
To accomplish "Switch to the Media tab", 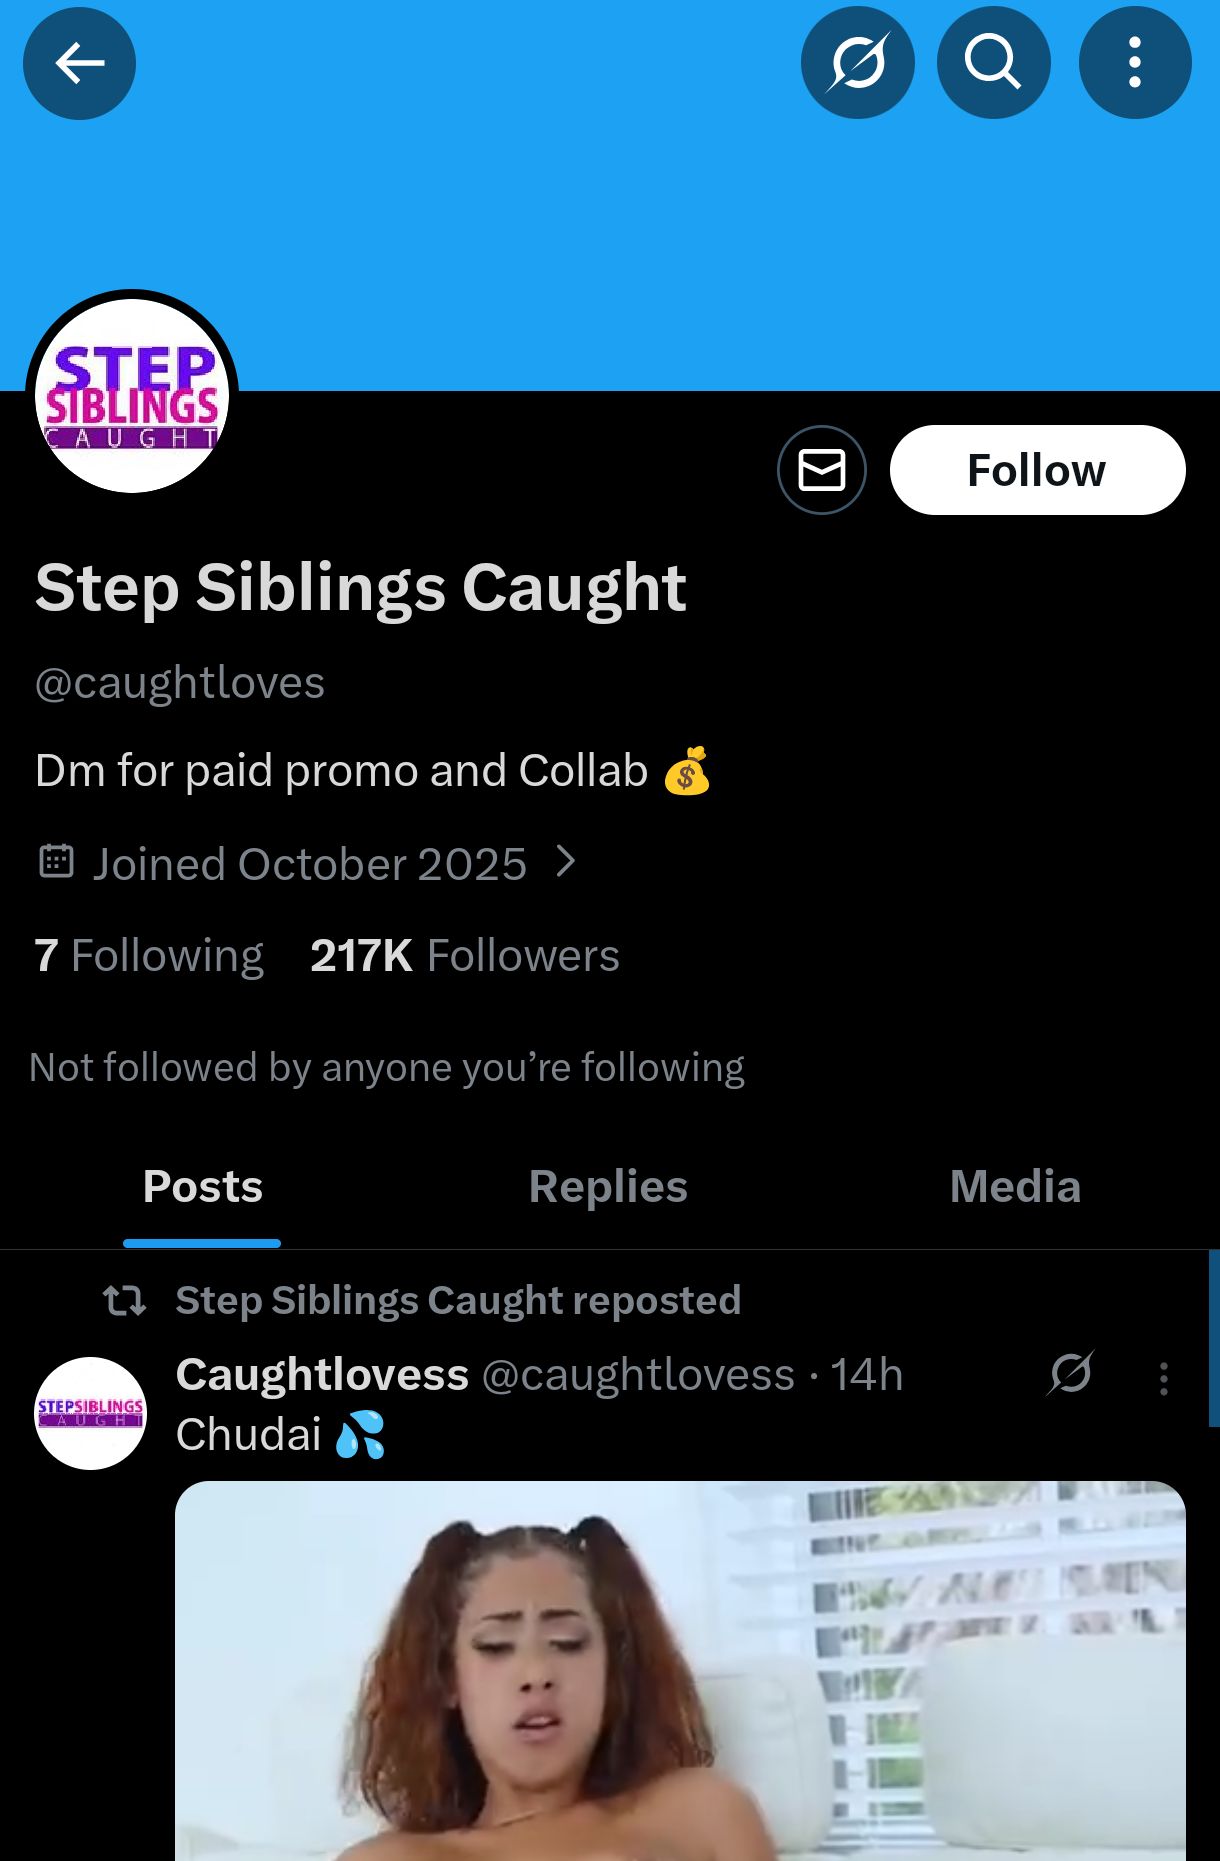I will [1015, 1187].
